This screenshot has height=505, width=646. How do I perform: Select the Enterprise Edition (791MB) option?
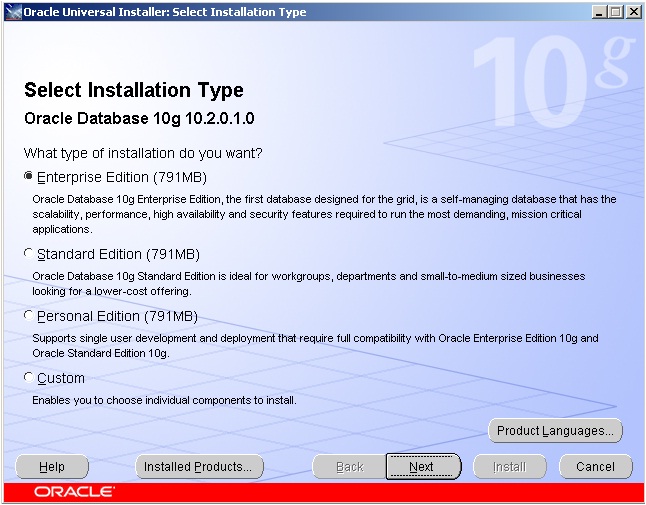[x=28, y=177]
